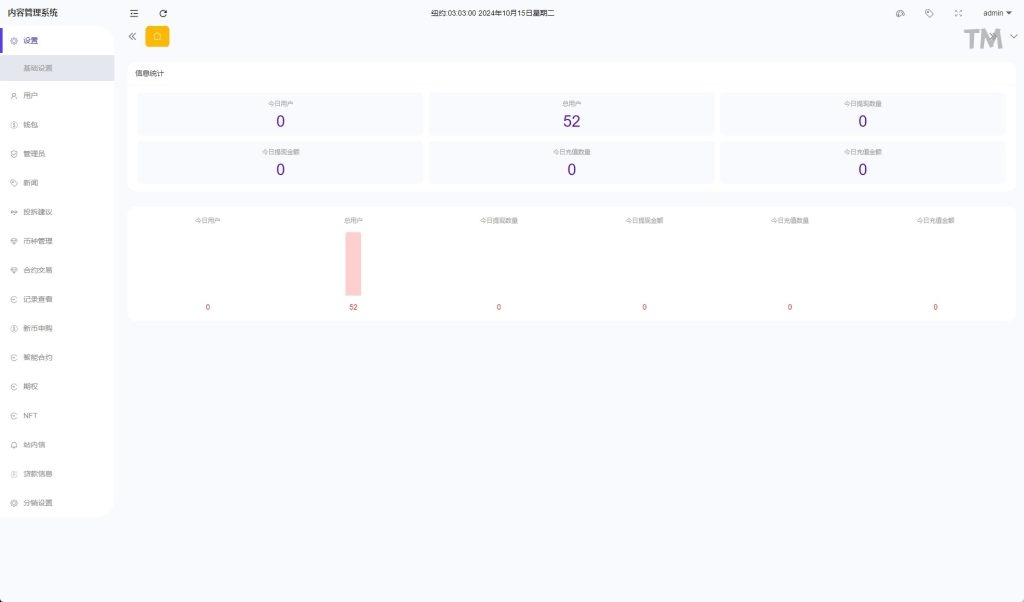
Task: Click the 钱包 wallet icon in sidebar
Action: 14,125
